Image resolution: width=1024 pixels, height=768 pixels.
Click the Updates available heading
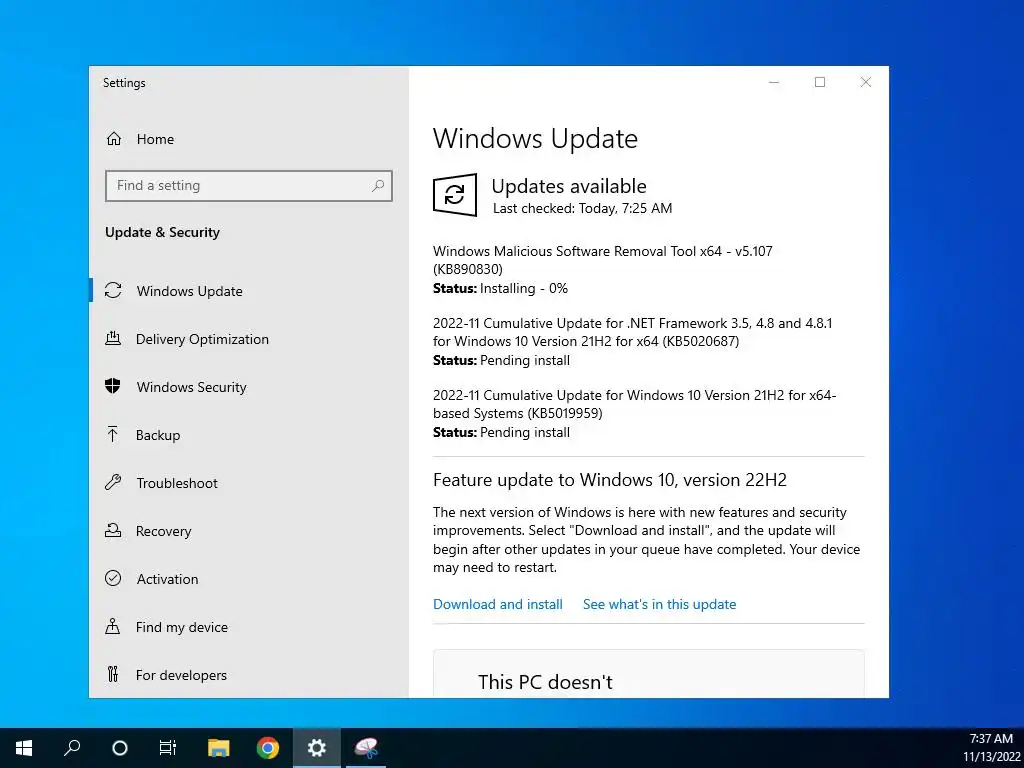click(569, 186)
